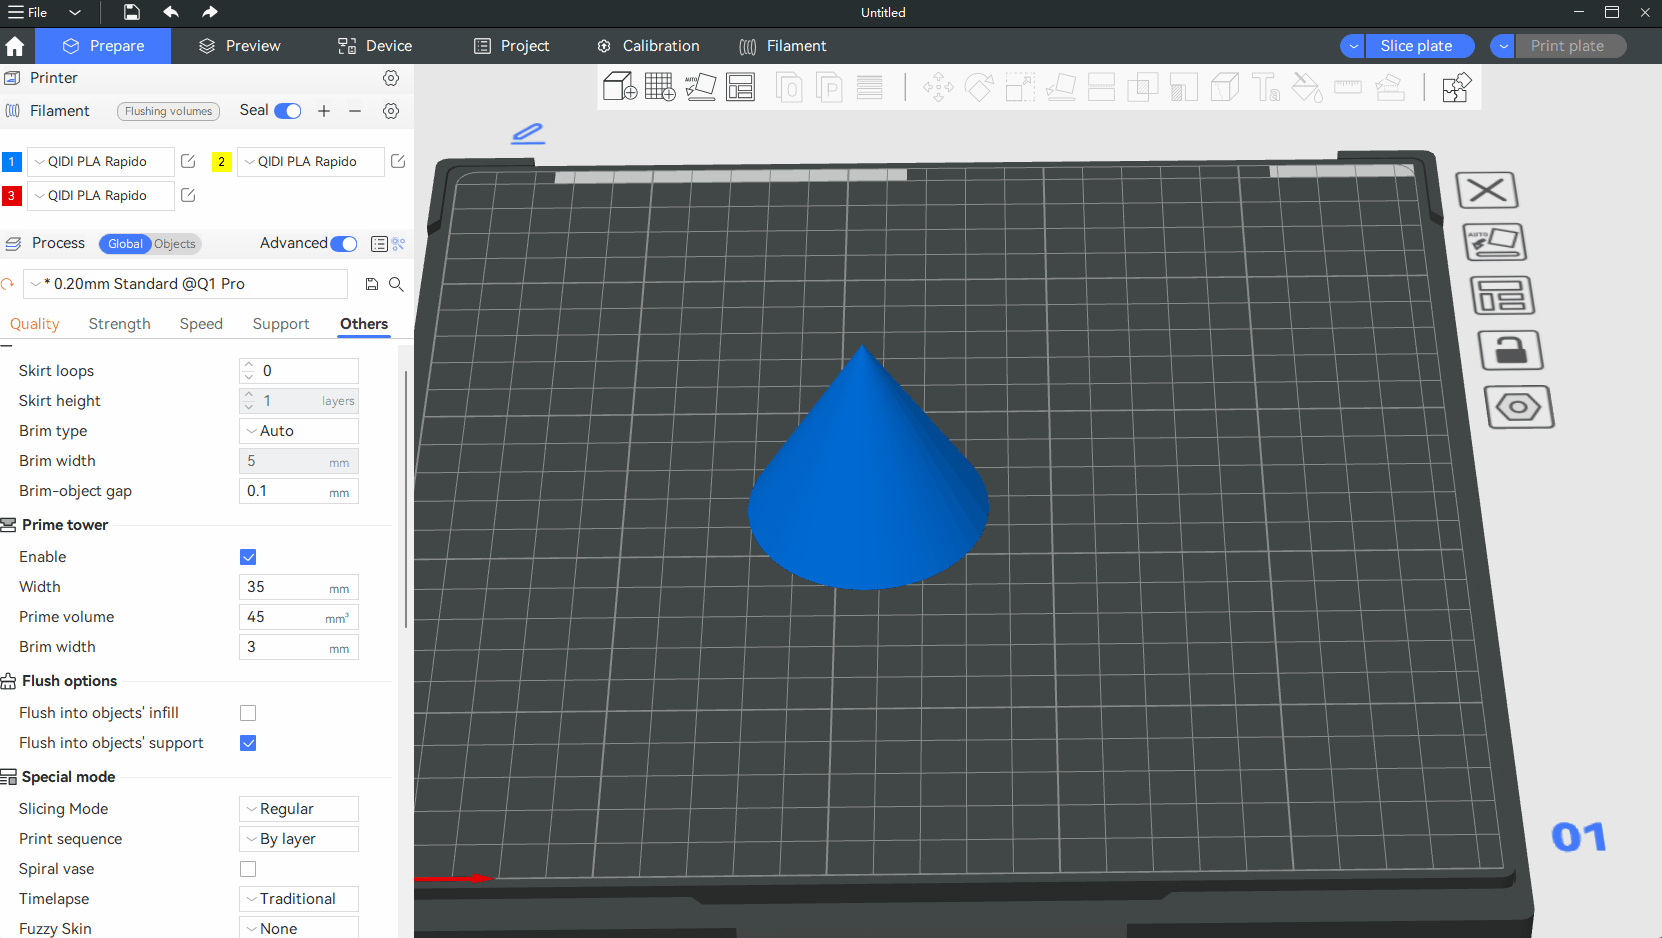The width and height of the screenshot is (1662, 938).
Task: Click the Add plate grid icon
Action: point(660,87)
